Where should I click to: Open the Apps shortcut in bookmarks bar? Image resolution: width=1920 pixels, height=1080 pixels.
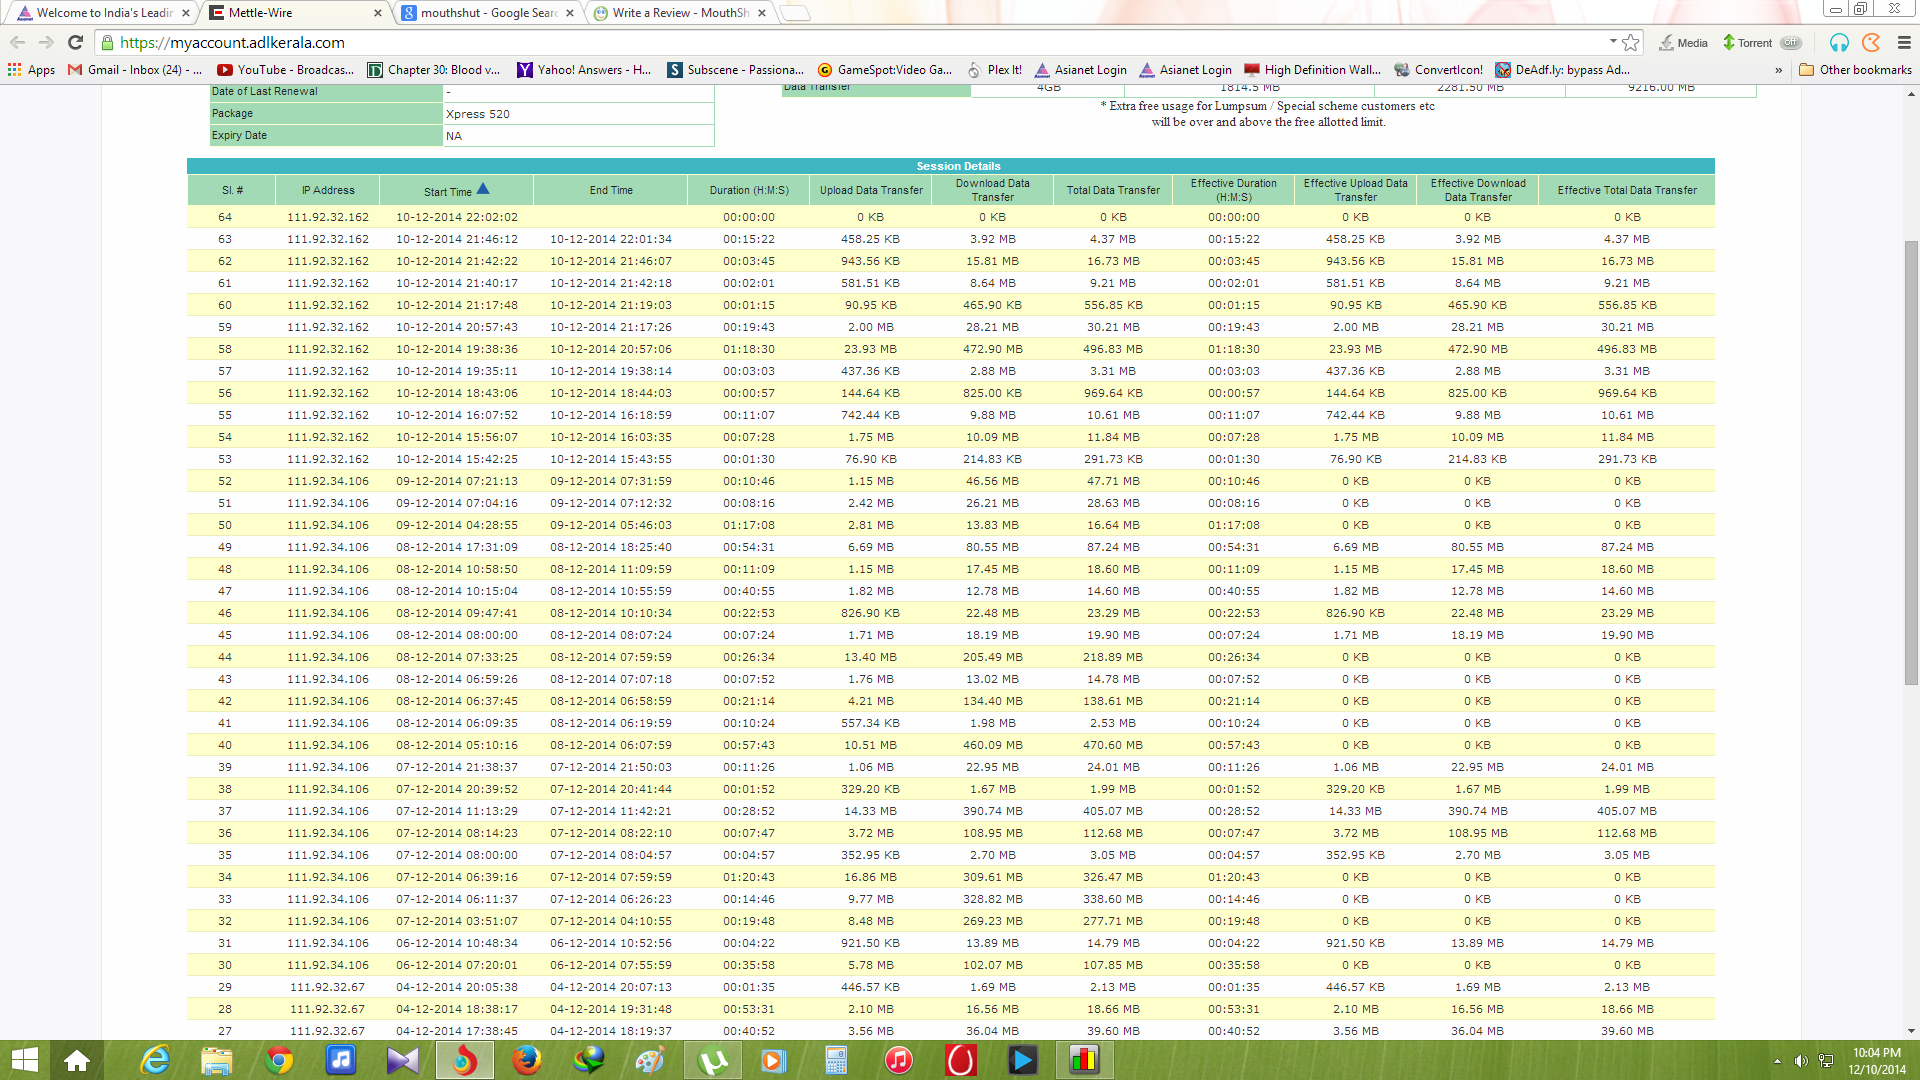[x=31, y=70]
